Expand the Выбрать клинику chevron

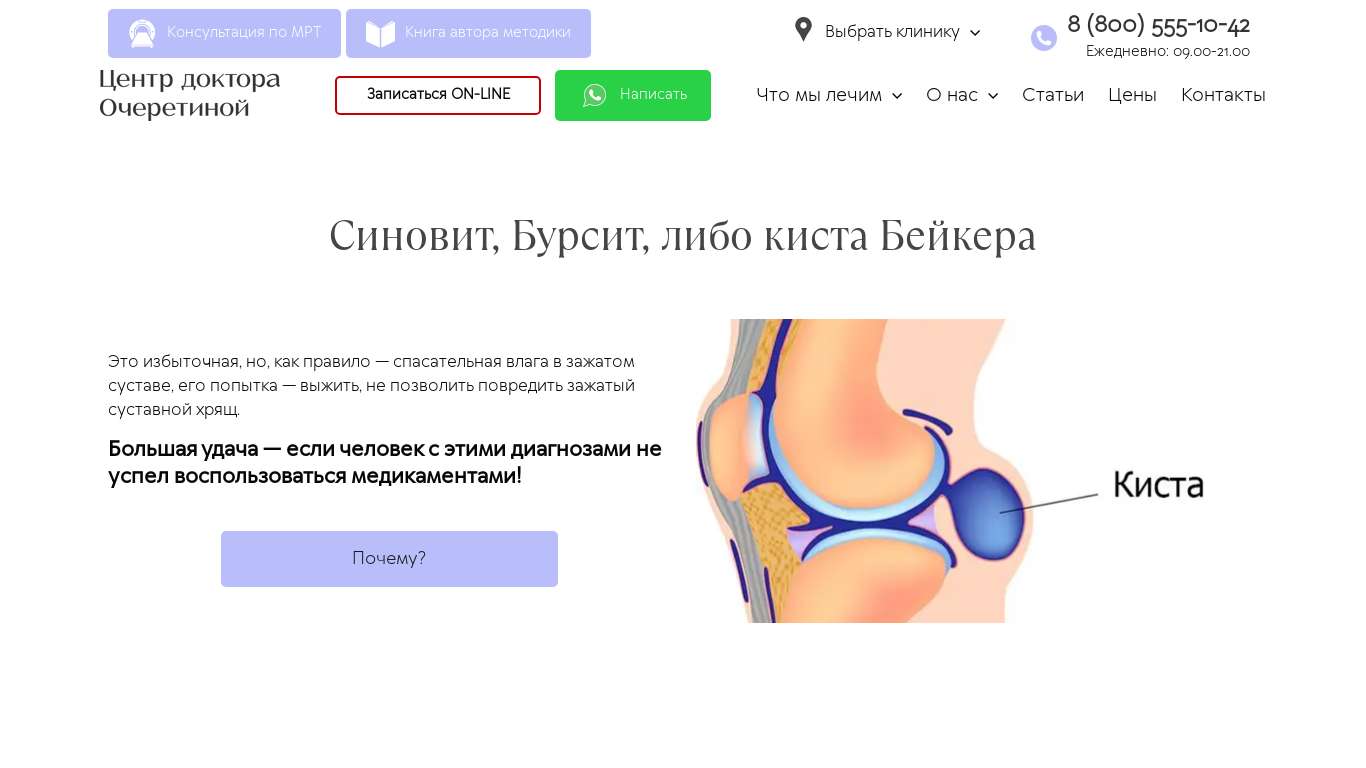click(975, 33)
